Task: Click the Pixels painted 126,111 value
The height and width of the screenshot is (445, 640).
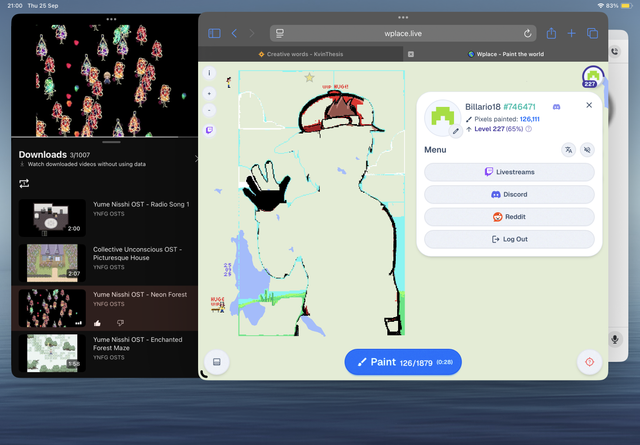Action: tap(529, 119)
